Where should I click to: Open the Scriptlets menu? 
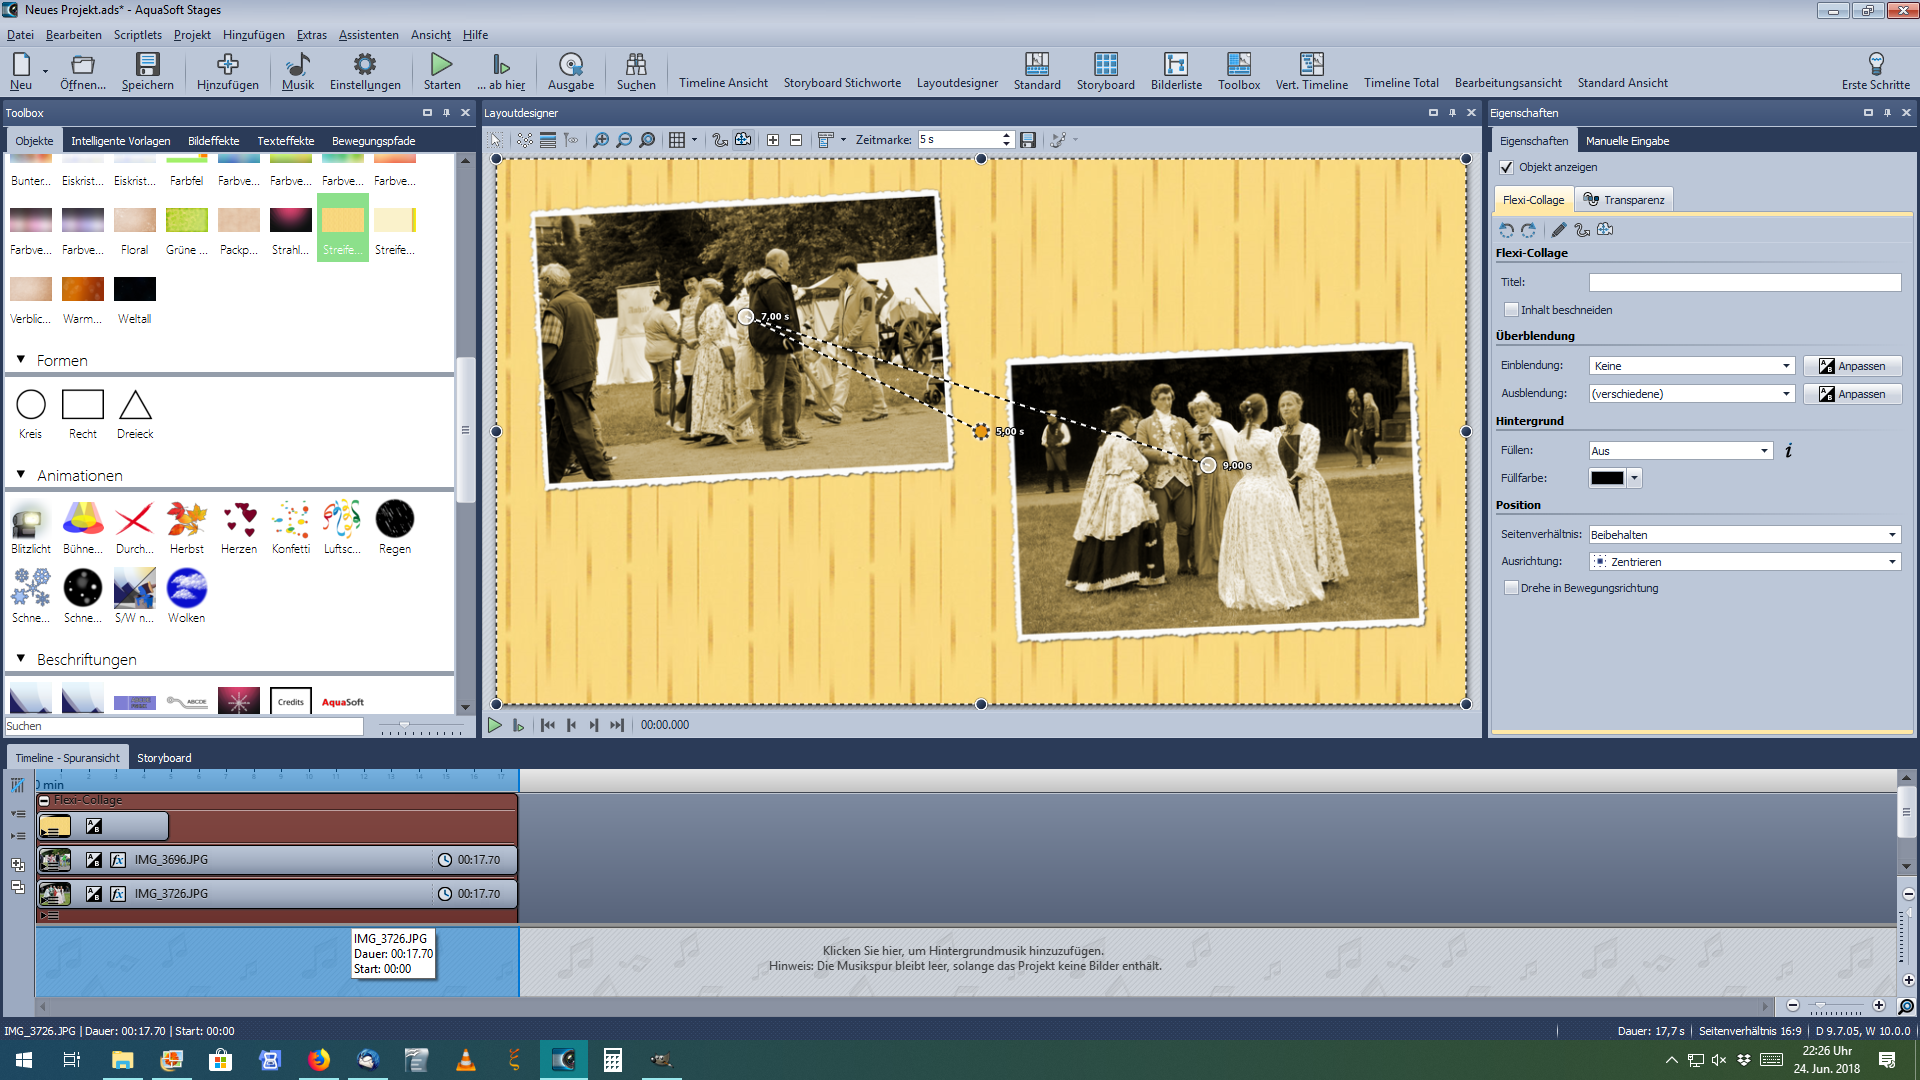(137, 35)
